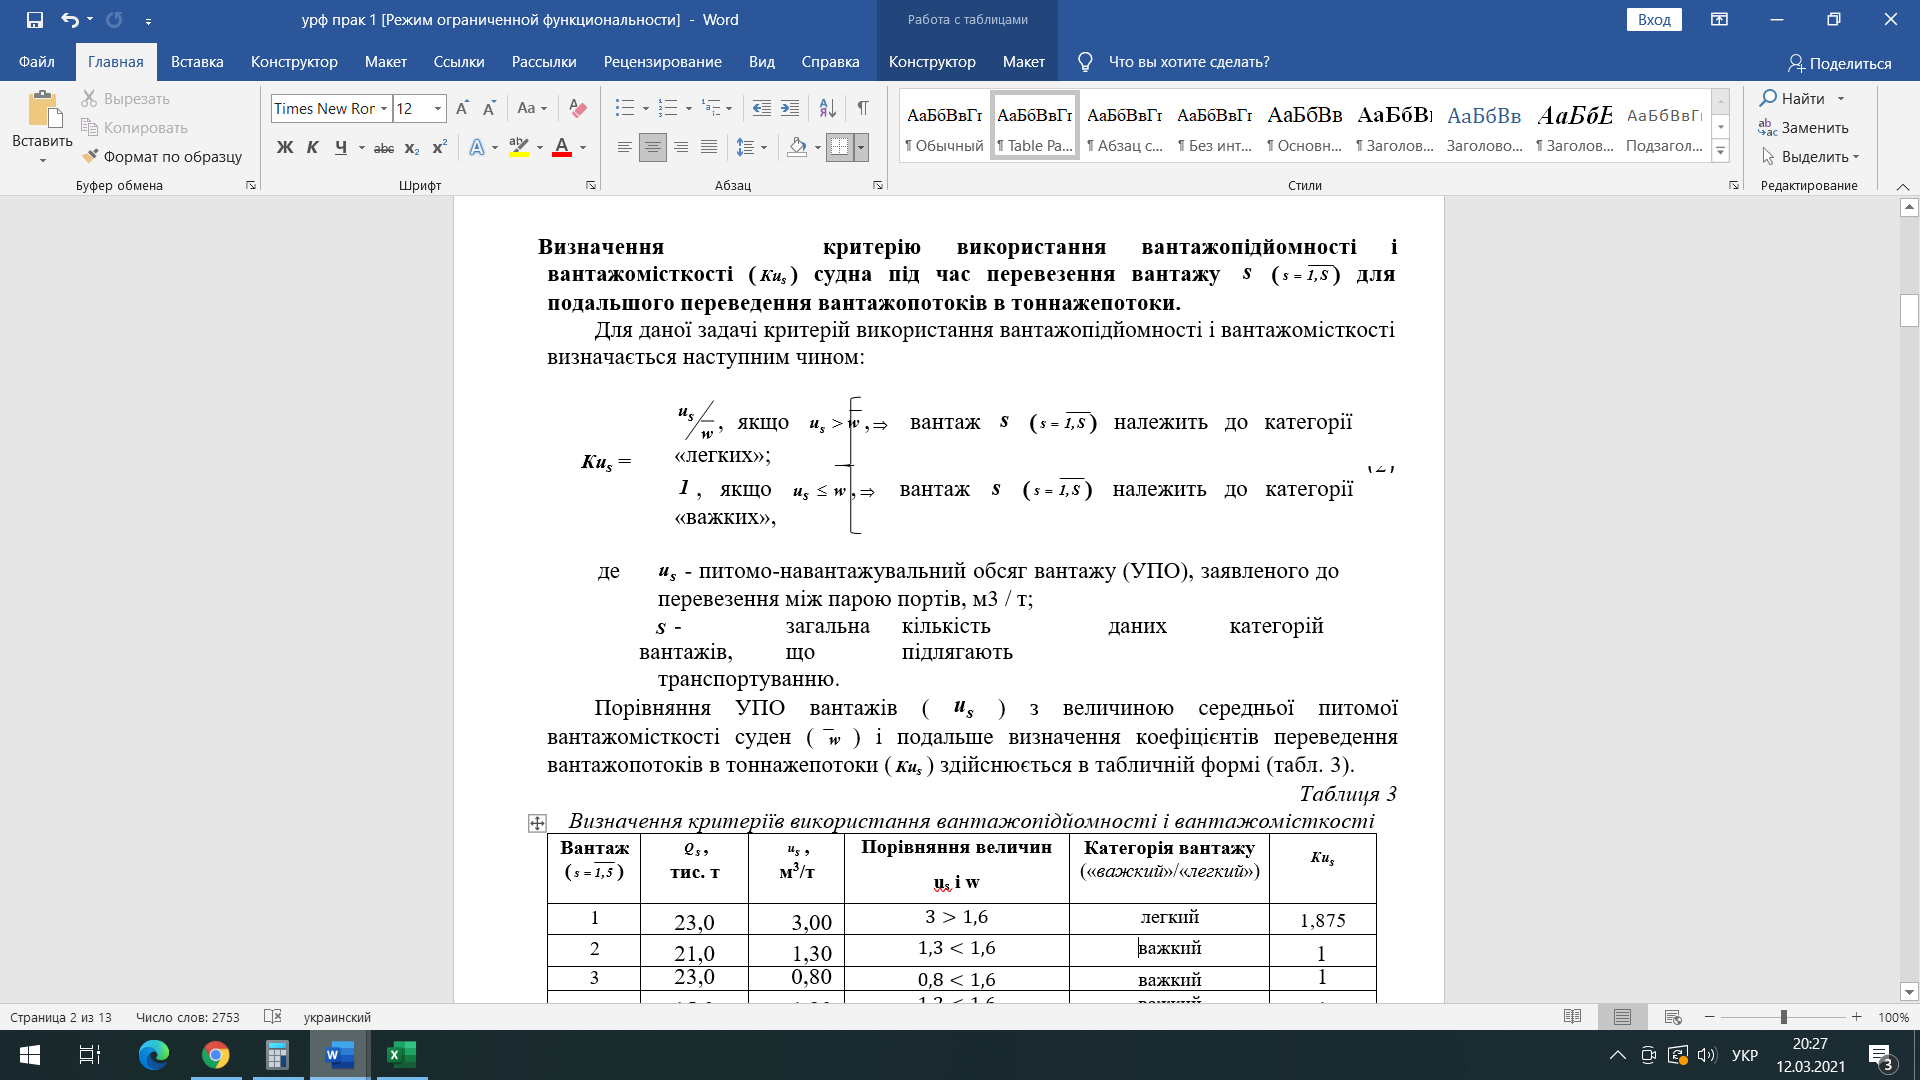Click the Что вы хотите сделать search field
The image size is (1920, 1080).
(1188, 62)
